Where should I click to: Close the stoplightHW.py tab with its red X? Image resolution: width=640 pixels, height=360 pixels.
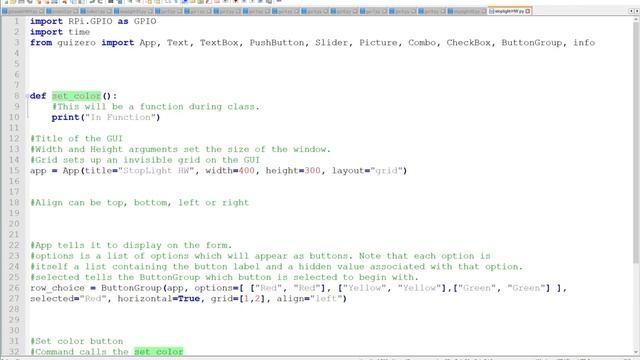pos(528,11)
